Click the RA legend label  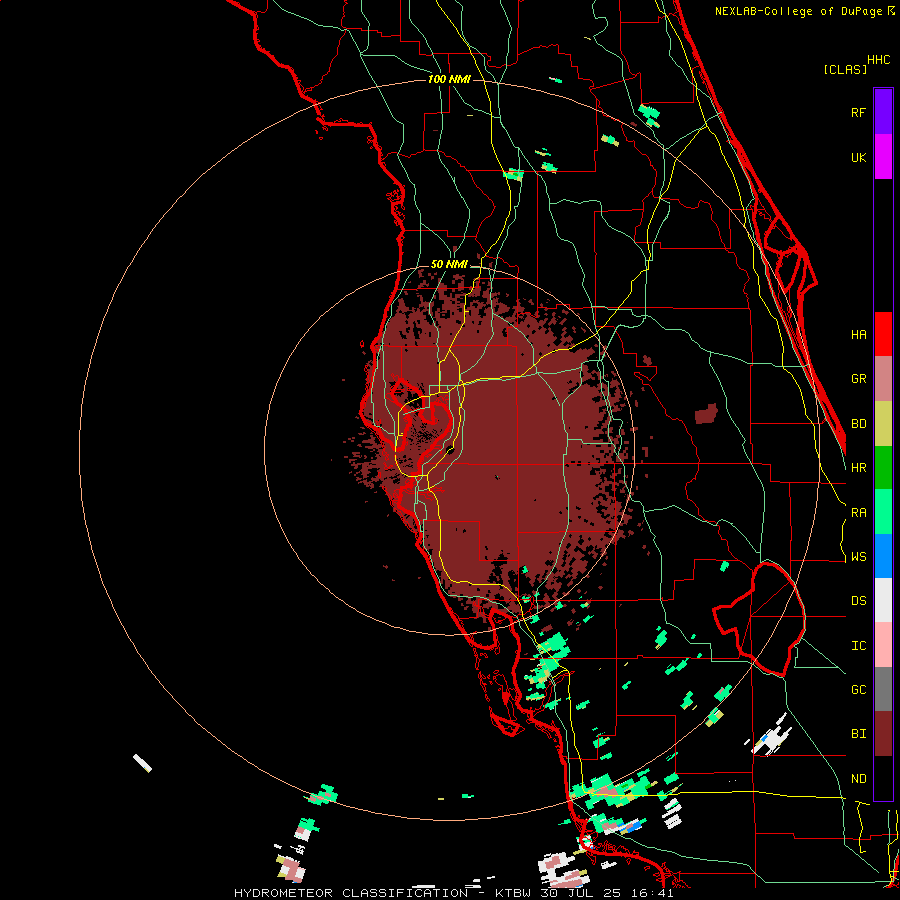click(x=858, y=512)
